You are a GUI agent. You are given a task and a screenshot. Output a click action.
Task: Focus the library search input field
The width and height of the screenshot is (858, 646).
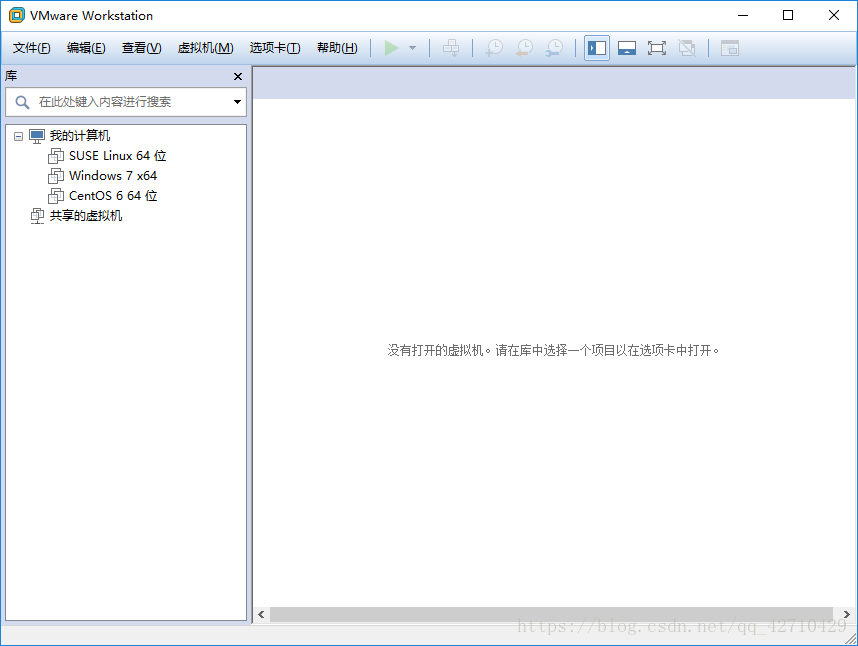coord(126,102)
